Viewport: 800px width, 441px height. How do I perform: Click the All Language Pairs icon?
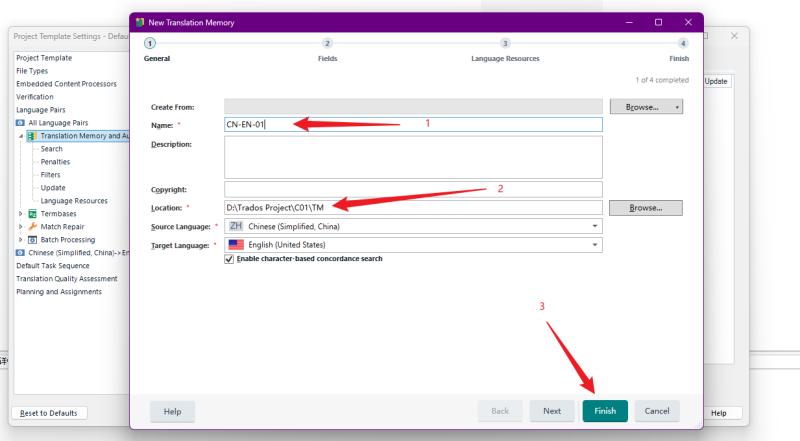[20, 123]
